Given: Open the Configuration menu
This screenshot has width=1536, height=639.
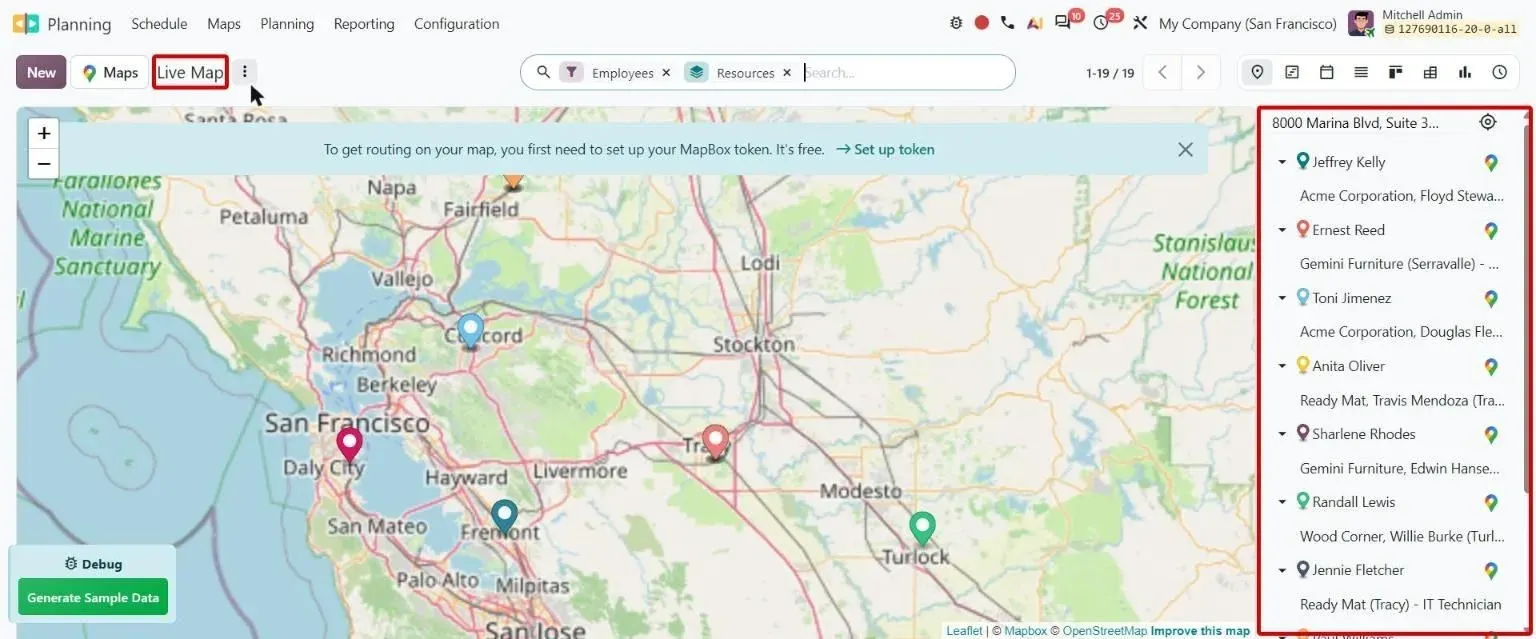Looking at the screenshot, I should pyautogui.click(x=457, y=23).
